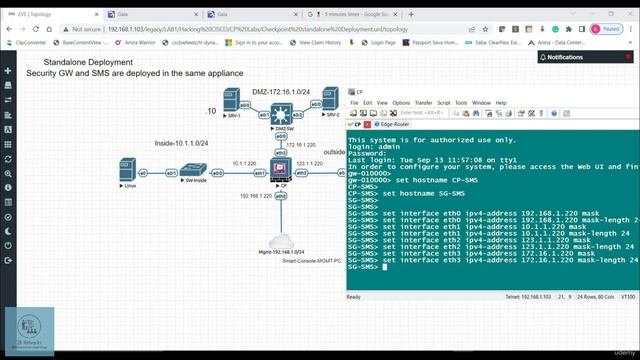The width and height of the screenshot is (640, 360).
Task: Click the Add an object plus icon in EVE sidebar
Action: pos(8,71)
